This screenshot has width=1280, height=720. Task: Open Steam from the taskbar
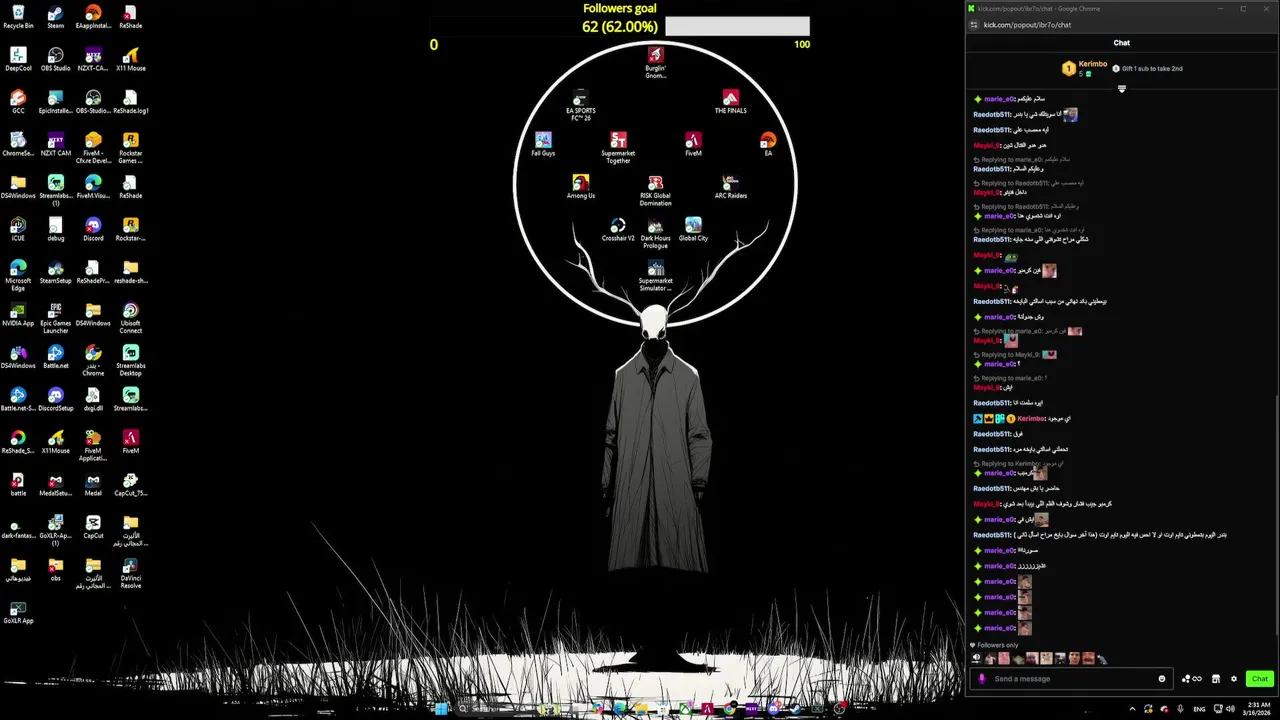[x=795, y=709]
